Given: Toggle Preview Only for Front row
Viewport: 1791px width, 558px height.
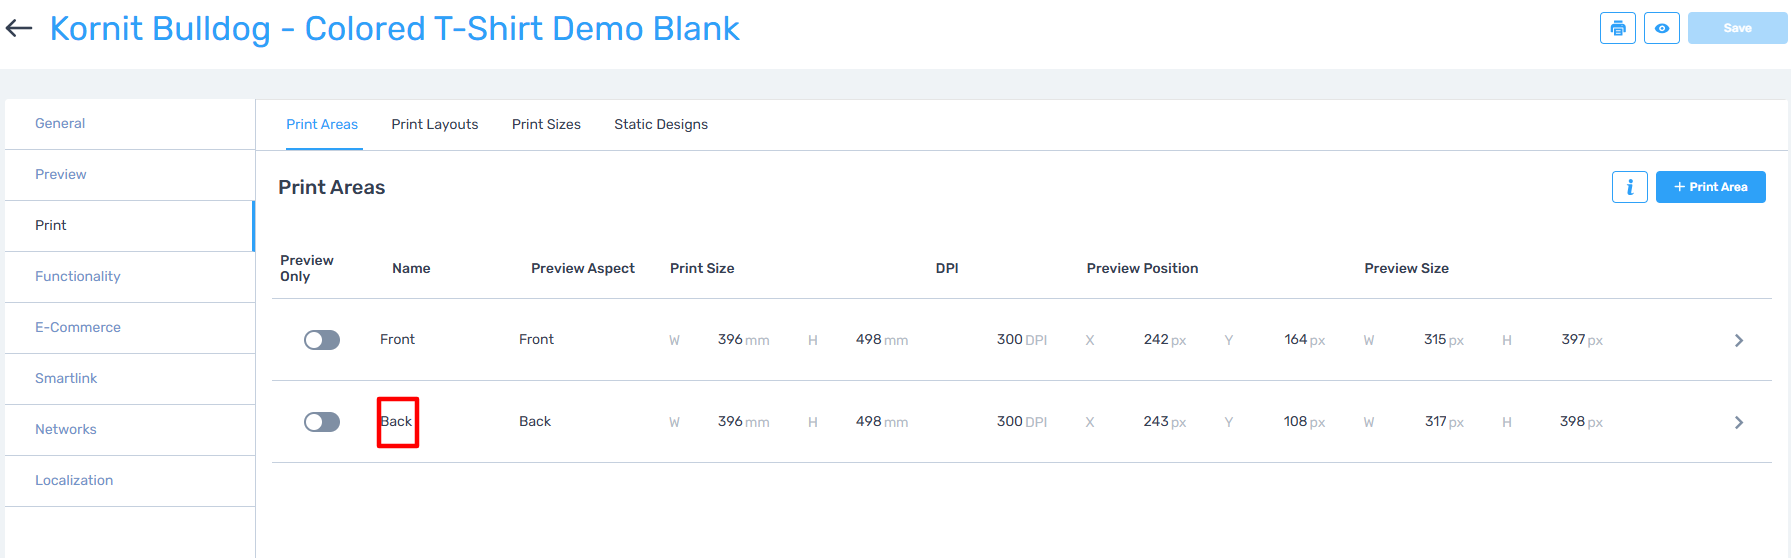Looking at the screenshot, I should pyautogui.click(x=322, y=340).
